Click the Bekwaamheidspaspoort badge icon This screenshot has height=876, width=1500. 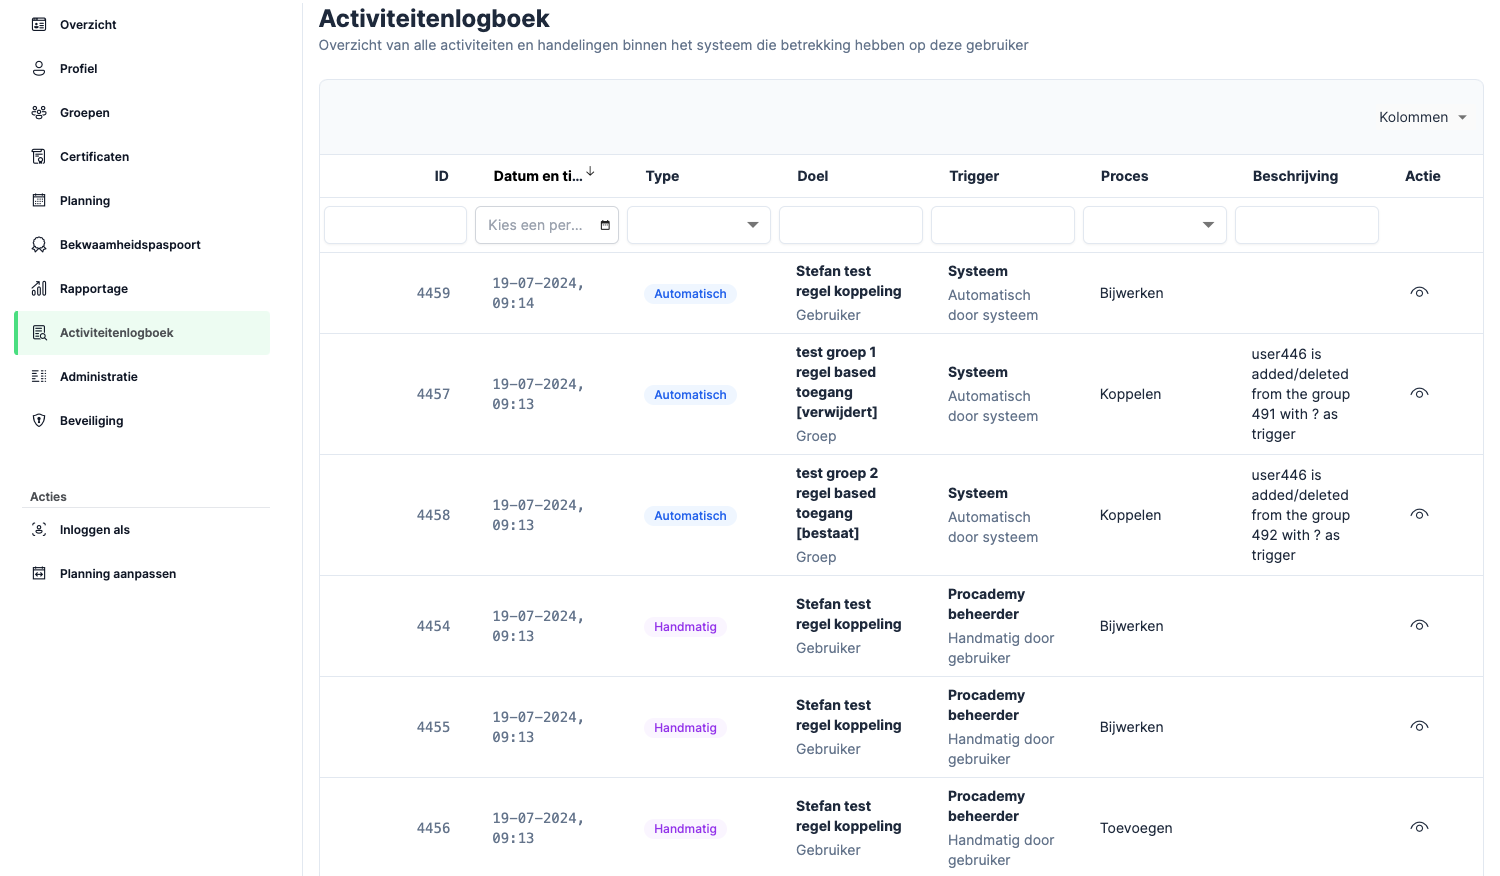click(x=39, y=244)
